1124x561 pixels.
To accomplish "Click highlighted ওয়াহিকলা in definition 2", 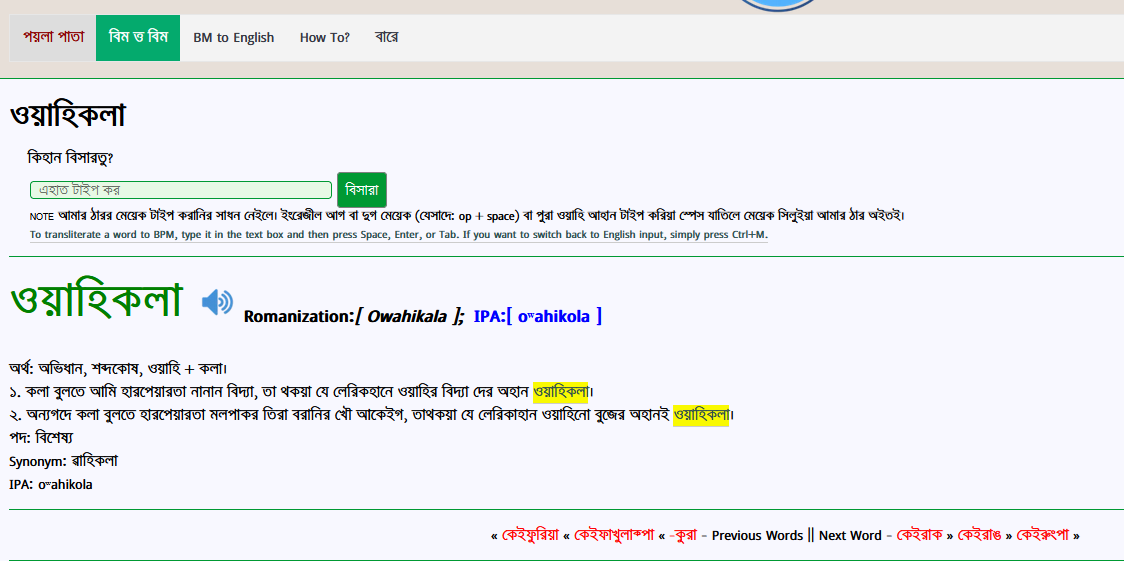I will 701,415.
